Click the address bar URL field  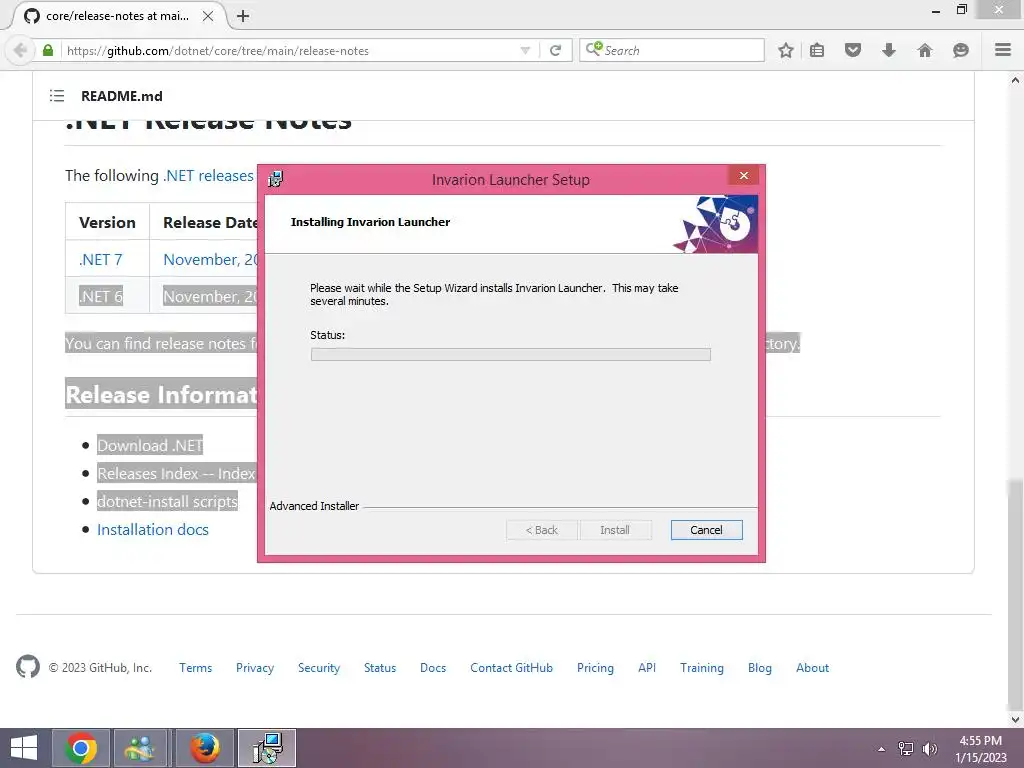(x=291, y=50)
